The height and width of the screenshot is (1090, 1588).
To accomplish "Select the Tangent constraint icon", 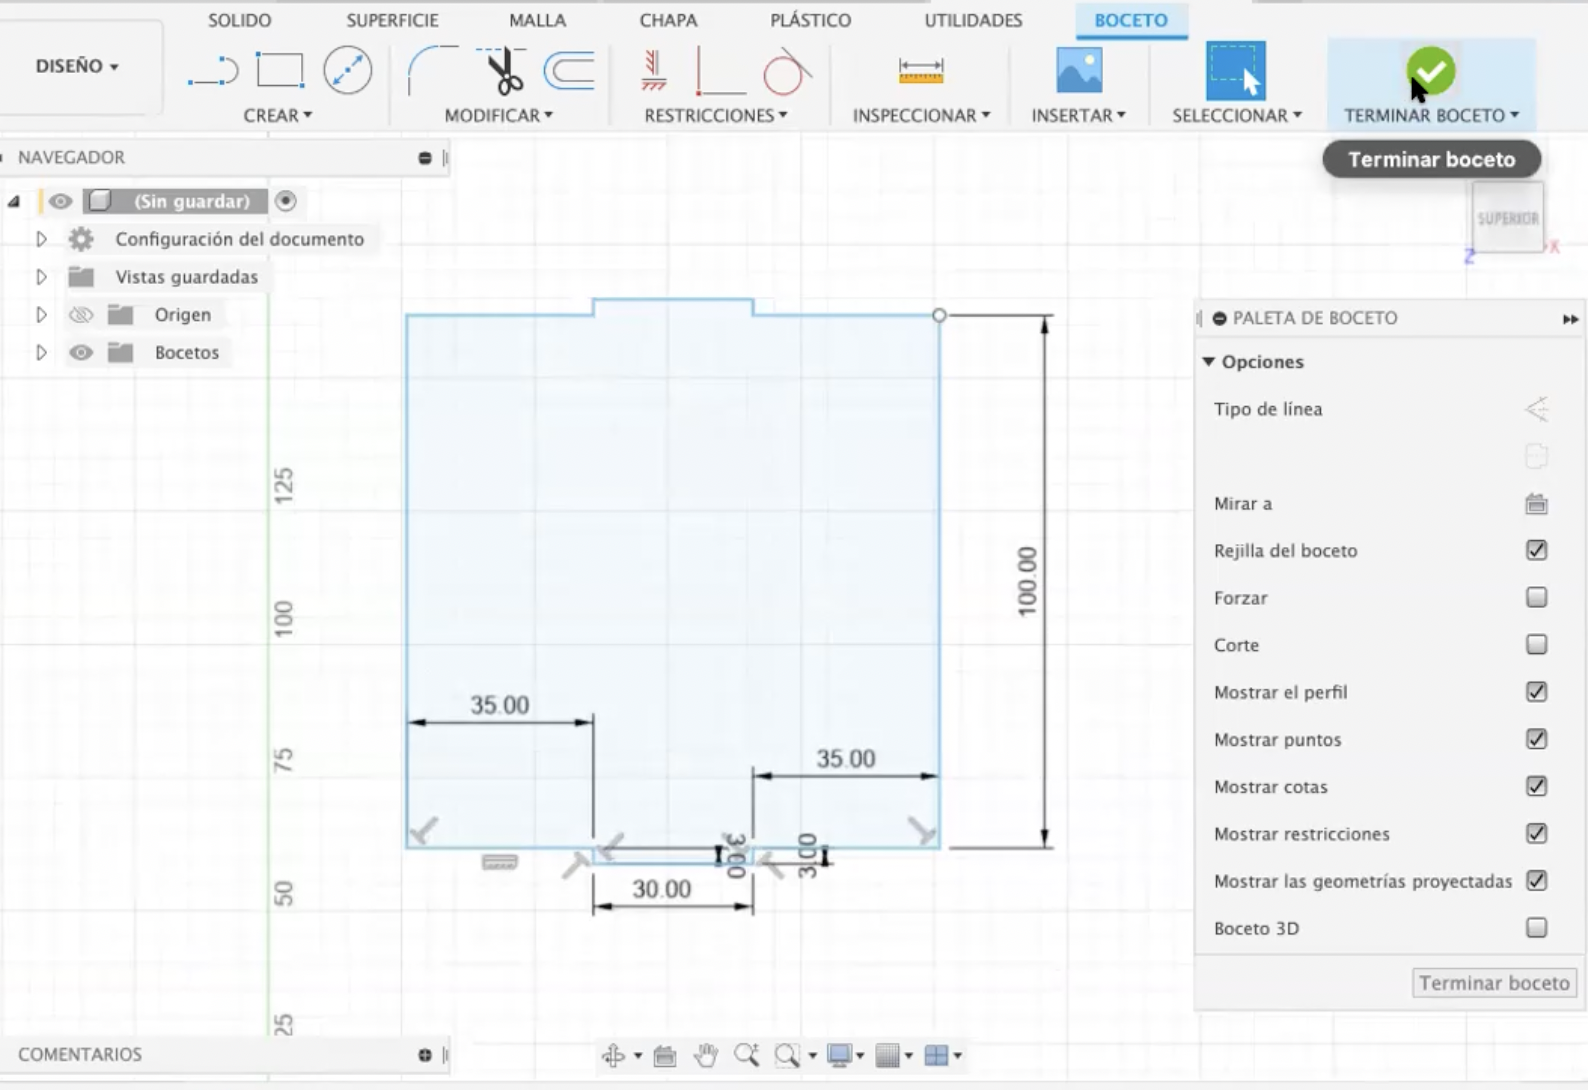I will (x=786, y=70).
